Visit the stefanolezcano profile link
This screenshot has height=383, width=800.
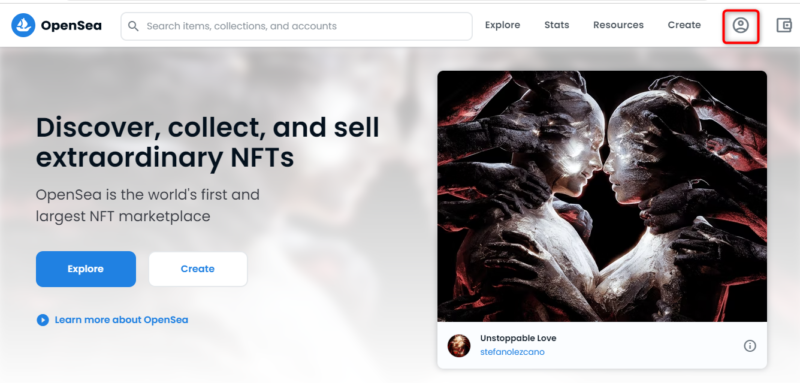(512, 352)
